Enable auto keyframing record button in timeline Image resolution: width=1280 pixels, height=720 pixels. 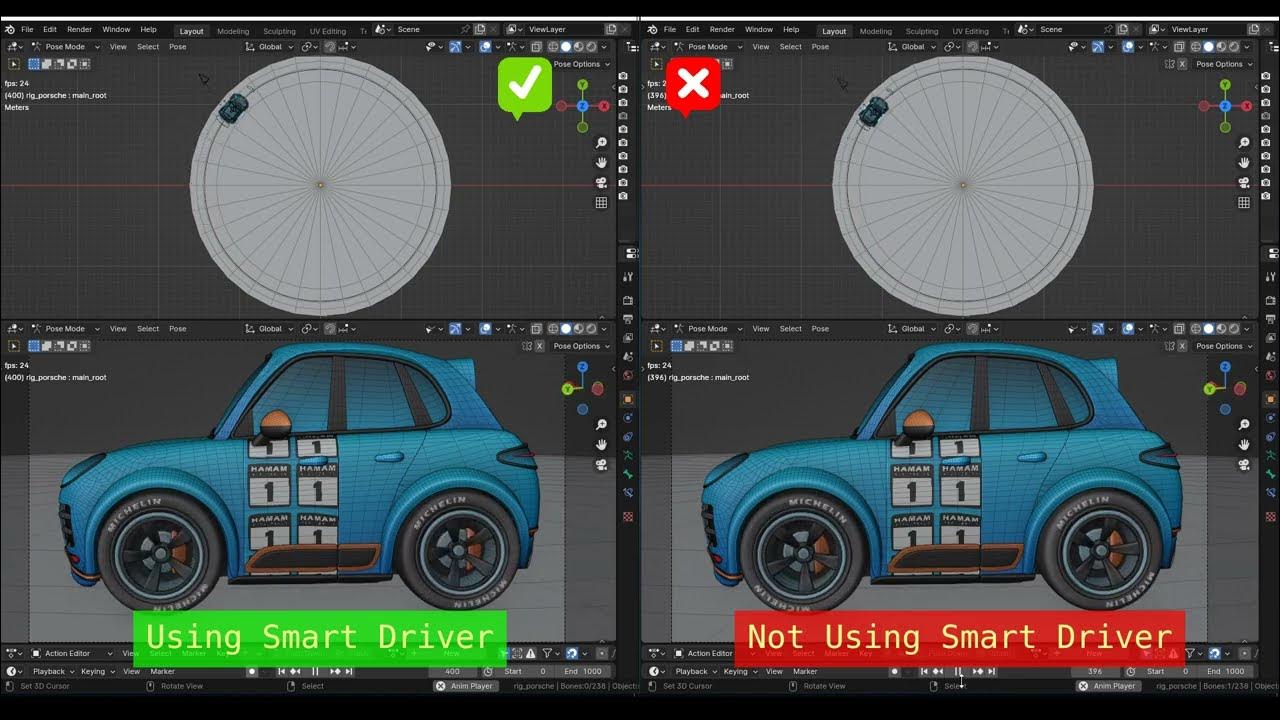tap(252, 672)
